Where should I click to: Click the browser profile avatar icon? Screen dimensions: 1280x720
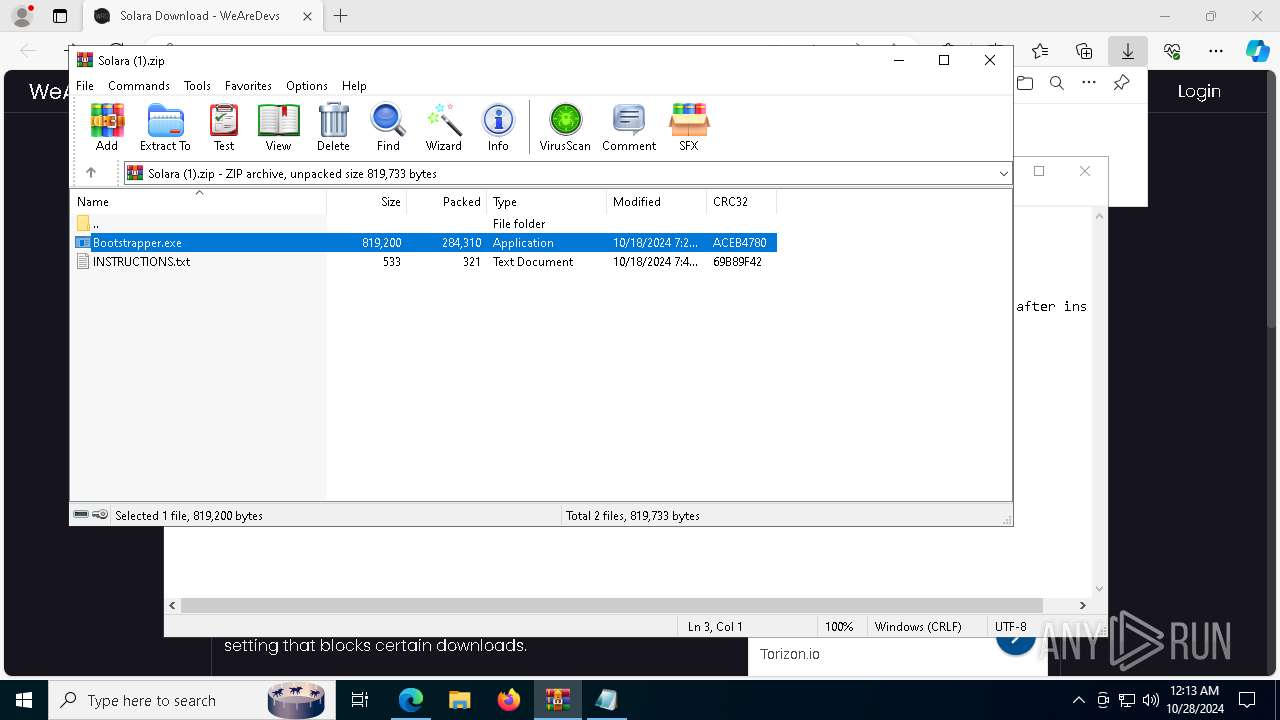coord(22,16)
